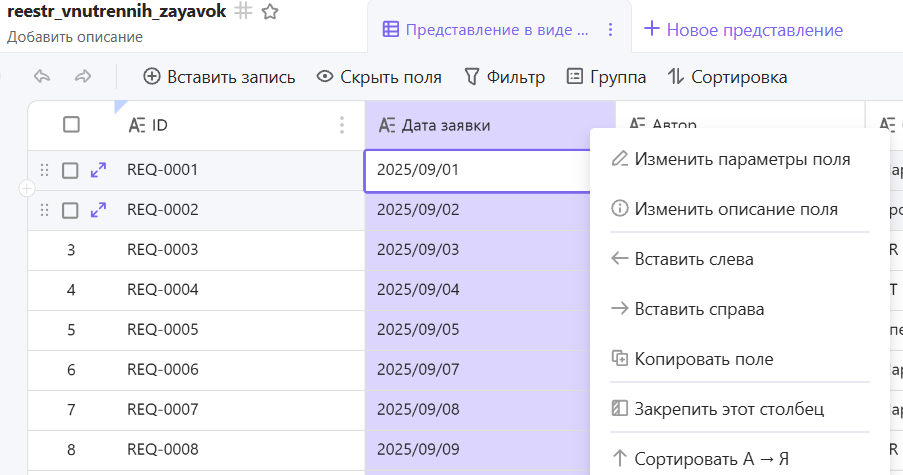Open the 'Фильтр' toolbar option
The width and height of the screenshot is (903, 475).
[504, 77]
